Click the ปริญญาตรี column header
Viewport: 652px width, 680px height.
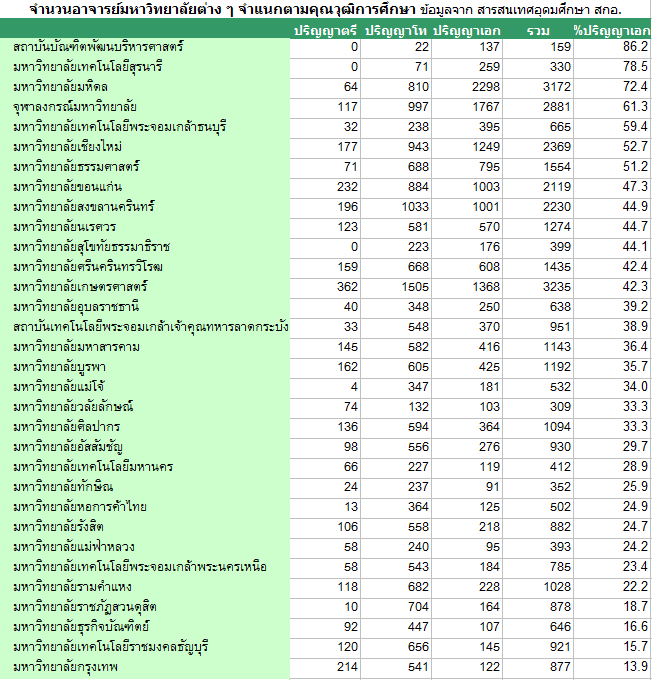click(325, 31)
